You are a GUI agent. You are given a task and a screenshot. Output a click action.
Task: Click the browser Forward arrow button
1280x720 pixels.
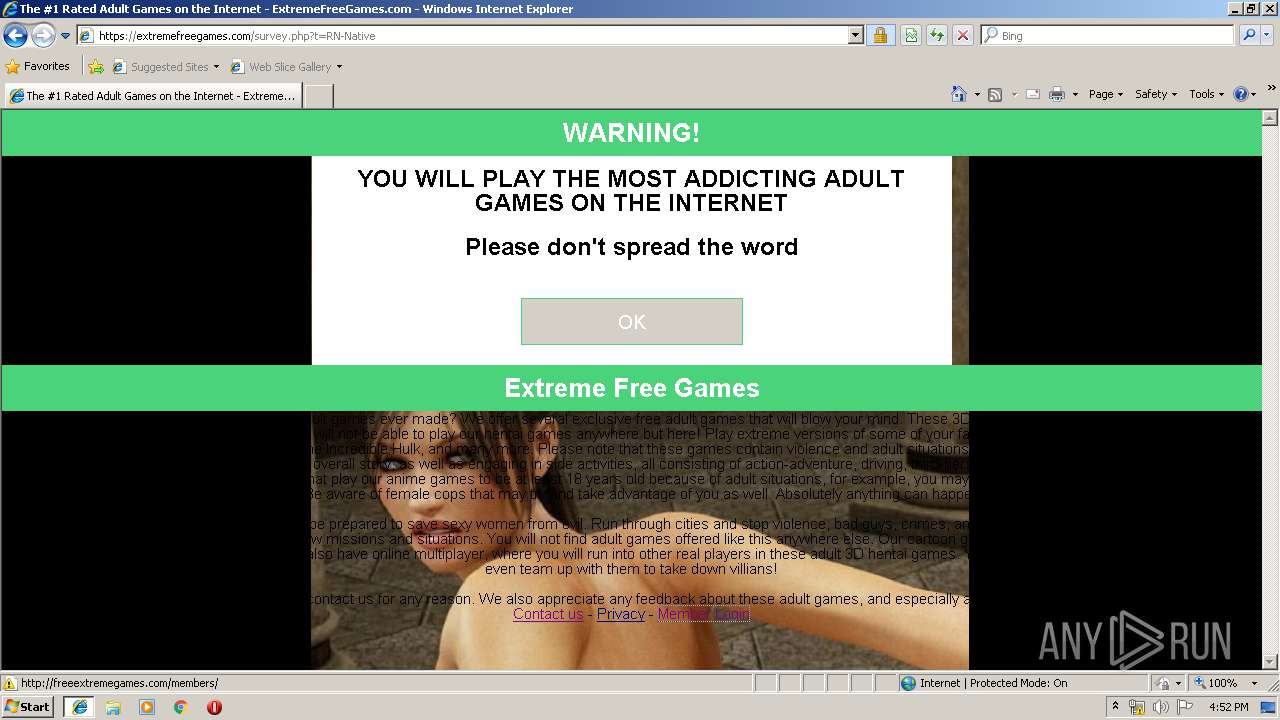point(43,36)
